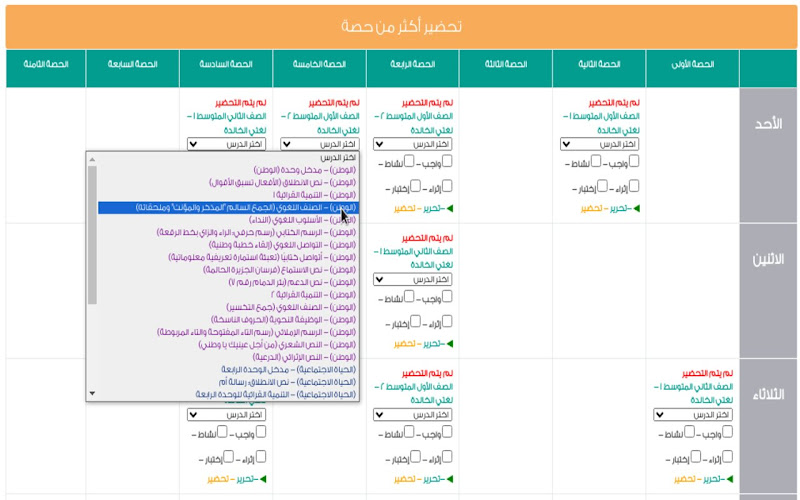
Task: Open تحرير link in Sunday fourth period
Action: [x=432, y=208]
